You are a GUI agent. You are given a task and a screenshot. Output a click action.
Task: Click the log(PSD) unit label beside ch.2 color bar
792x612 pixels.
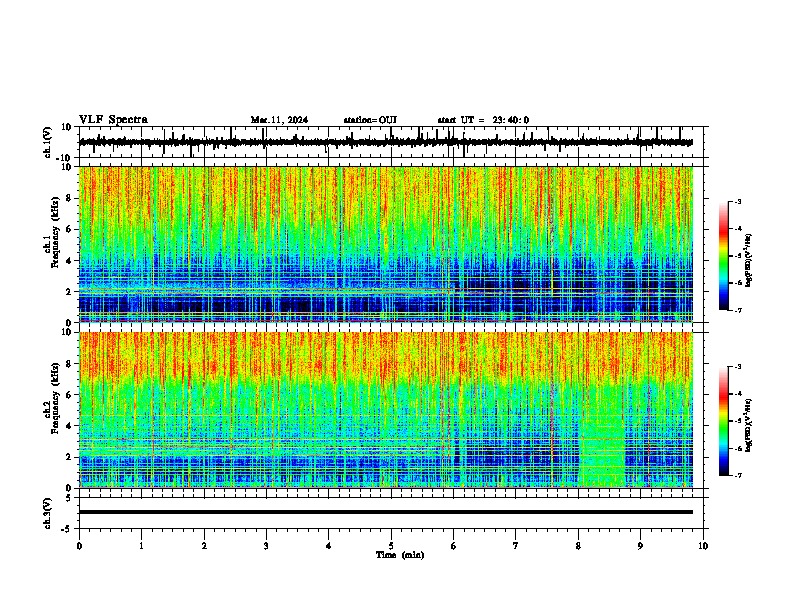[x=749, y=425]
